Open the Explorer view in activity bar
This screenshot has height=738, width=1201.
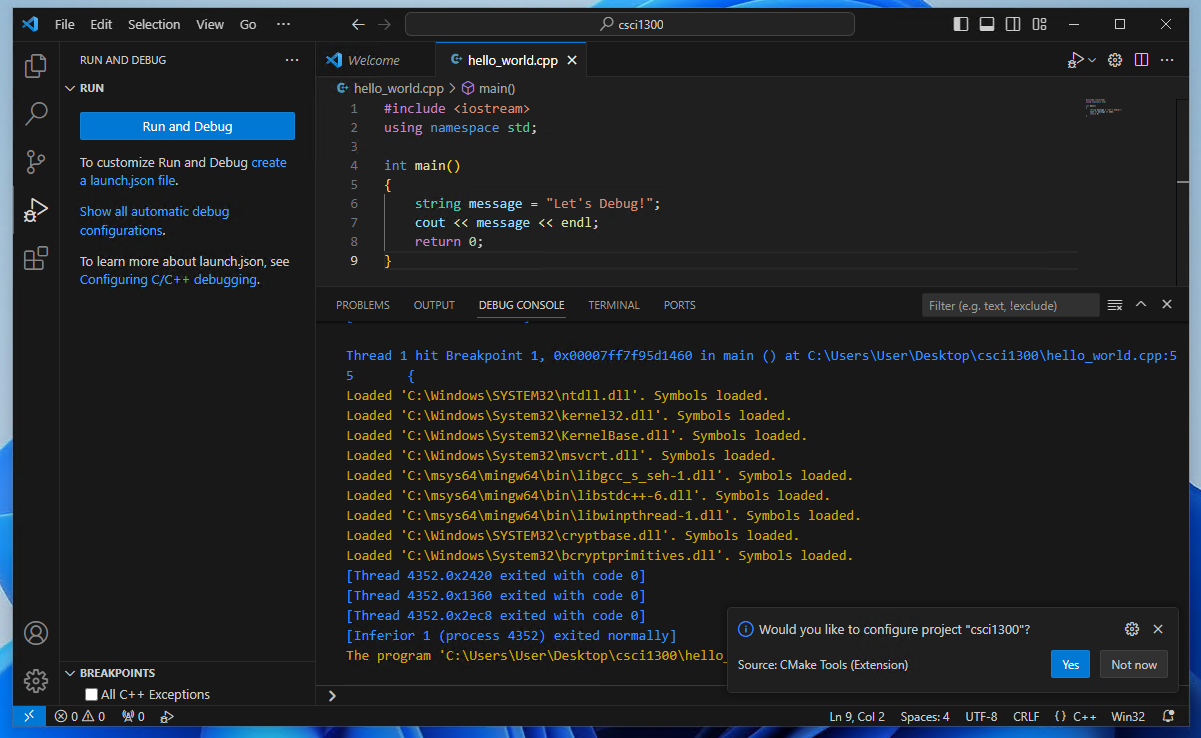(36, 66)
